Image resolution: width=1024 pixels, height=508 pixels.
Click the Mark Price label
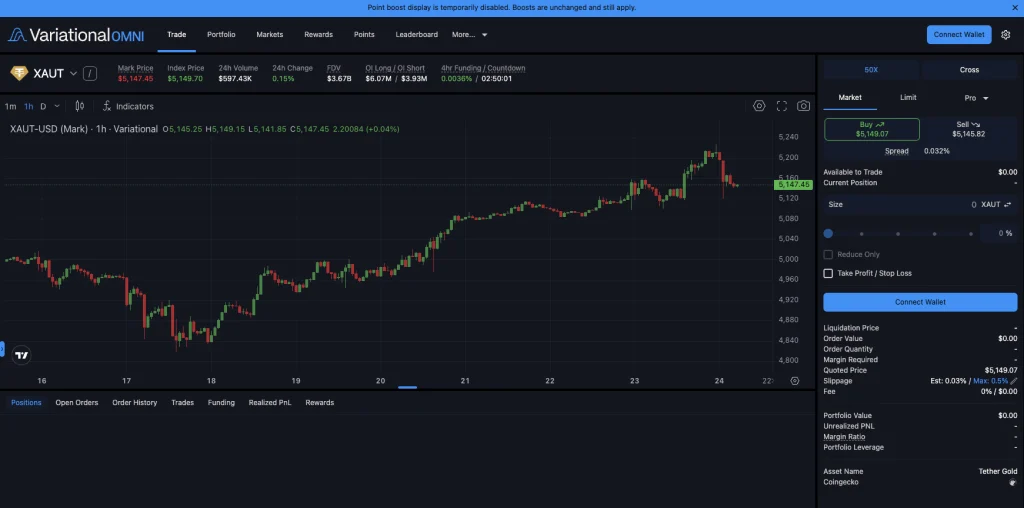click(x=135, y=68)
